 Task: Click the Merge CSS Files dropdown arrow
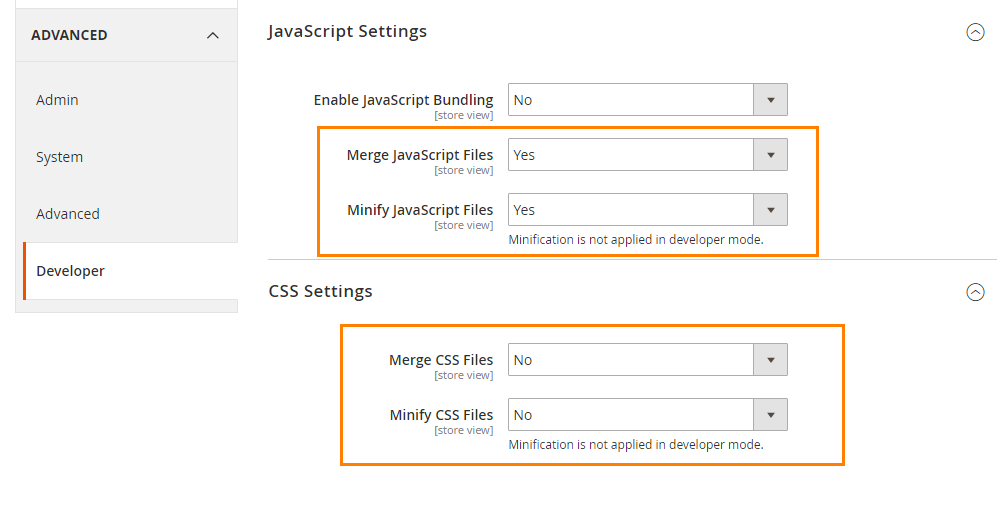[770, 360]
